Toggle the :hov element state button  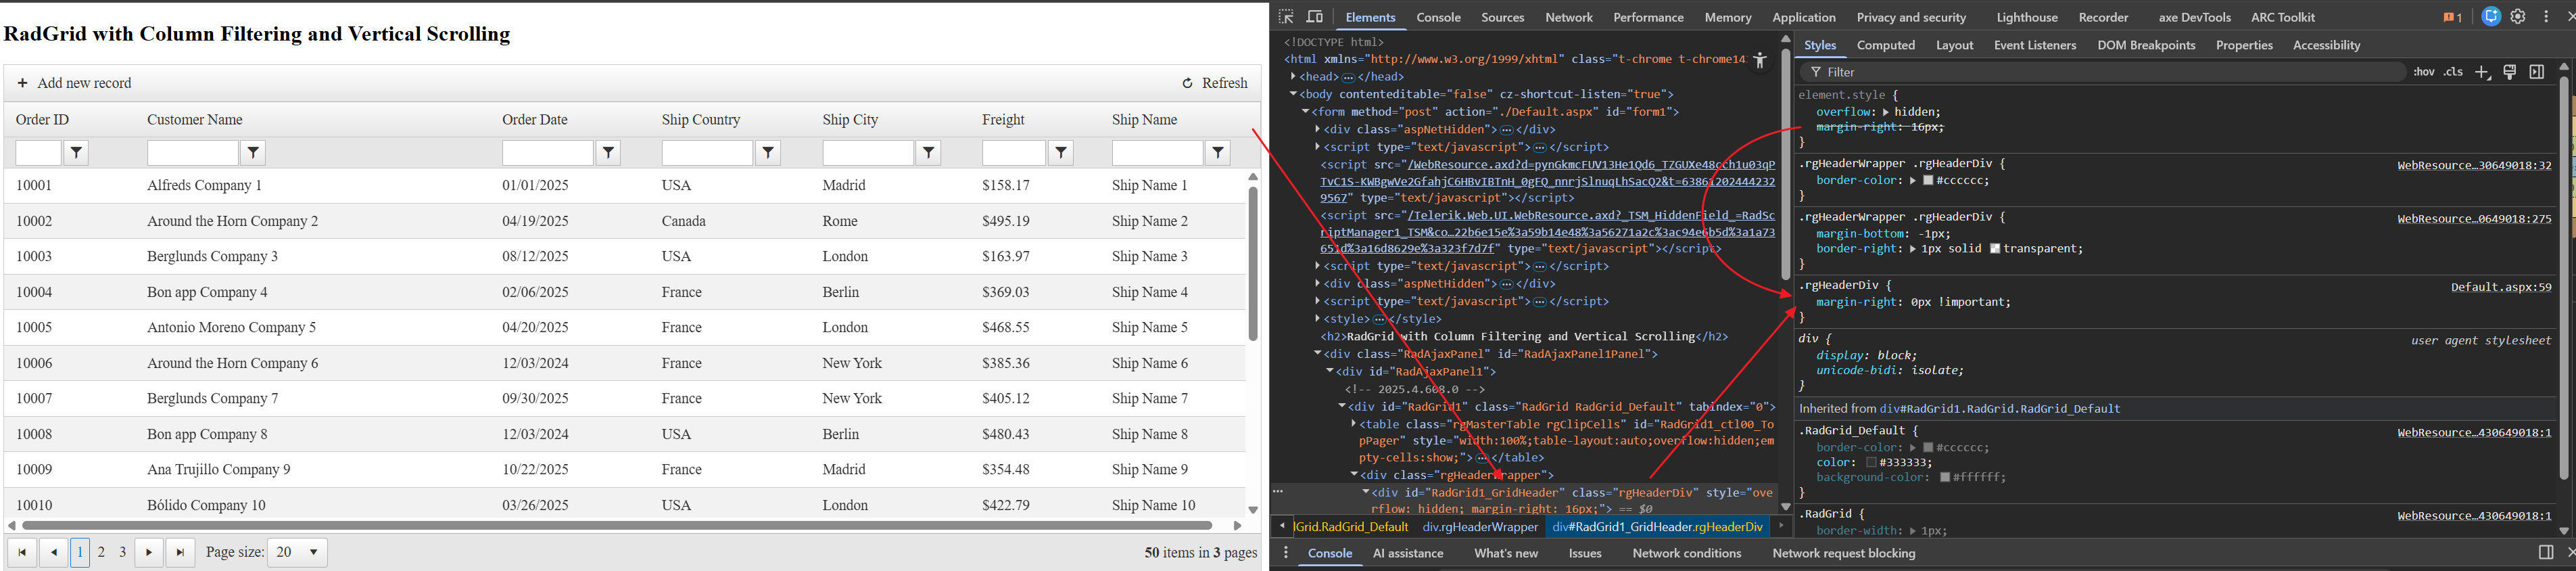point(2424,72)
